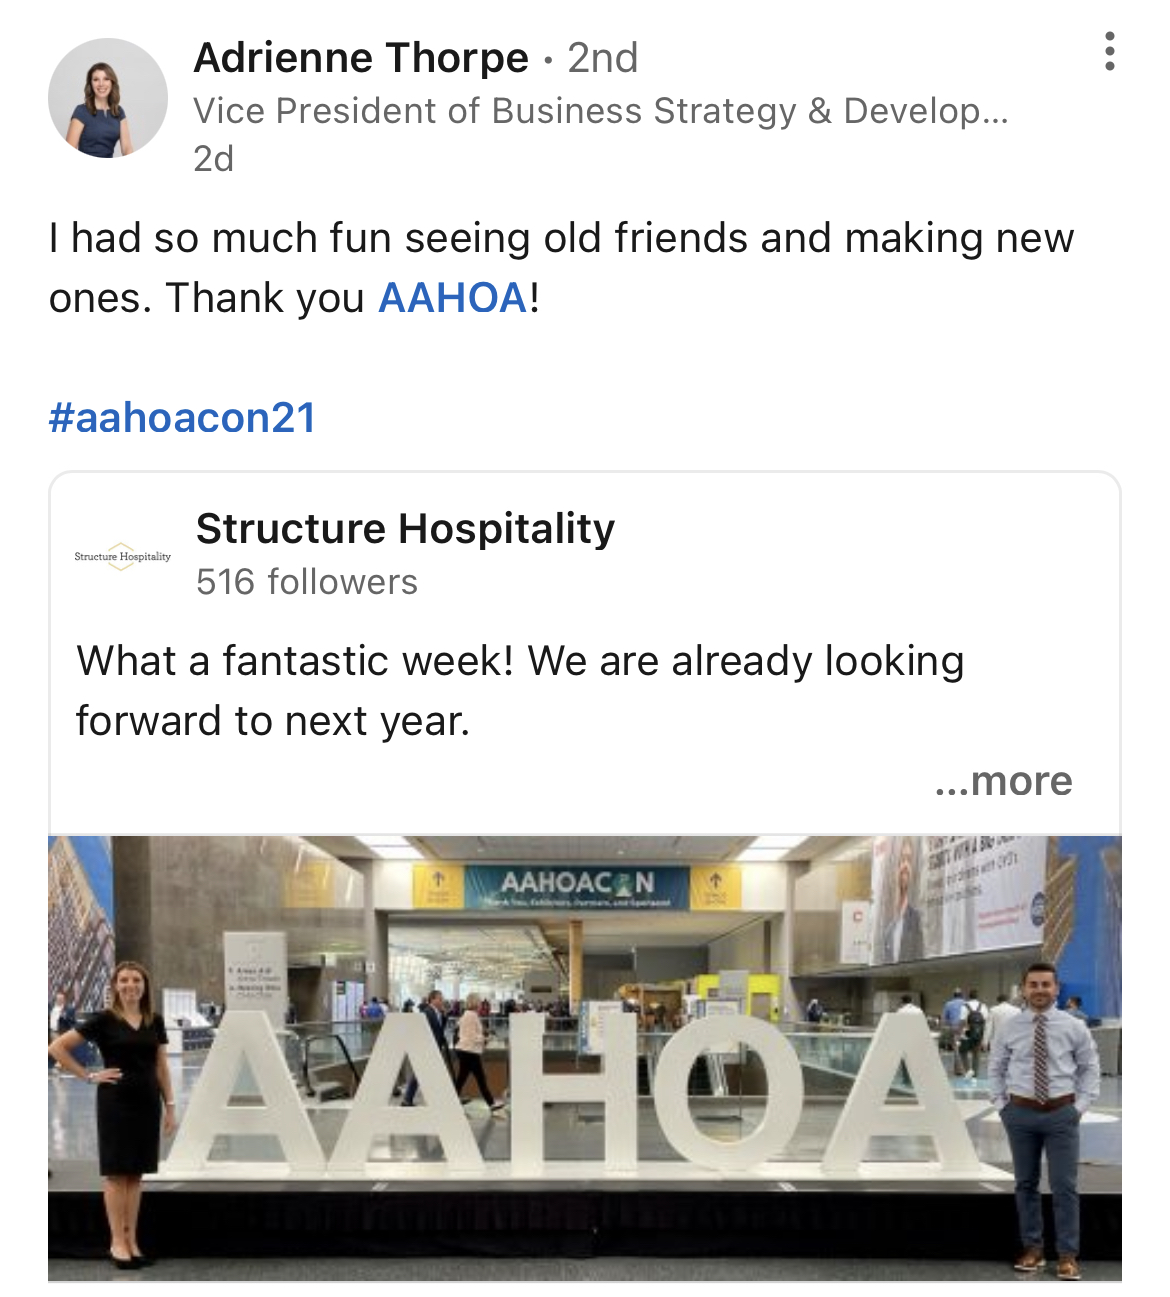Click the 2nd connection degree label

[x=603, y=58]
